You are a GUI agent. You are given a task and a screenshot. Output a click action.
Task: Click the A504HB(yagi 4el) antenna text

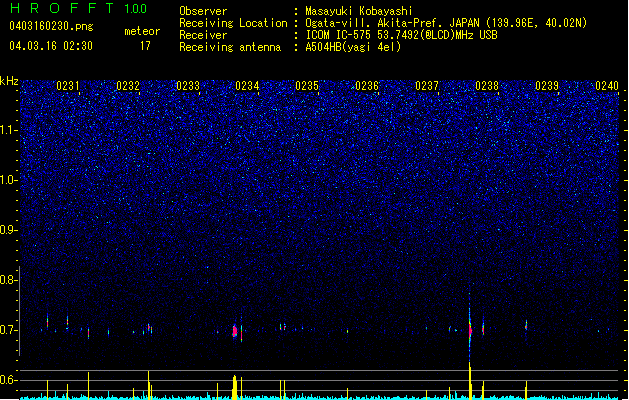[353, 47]
